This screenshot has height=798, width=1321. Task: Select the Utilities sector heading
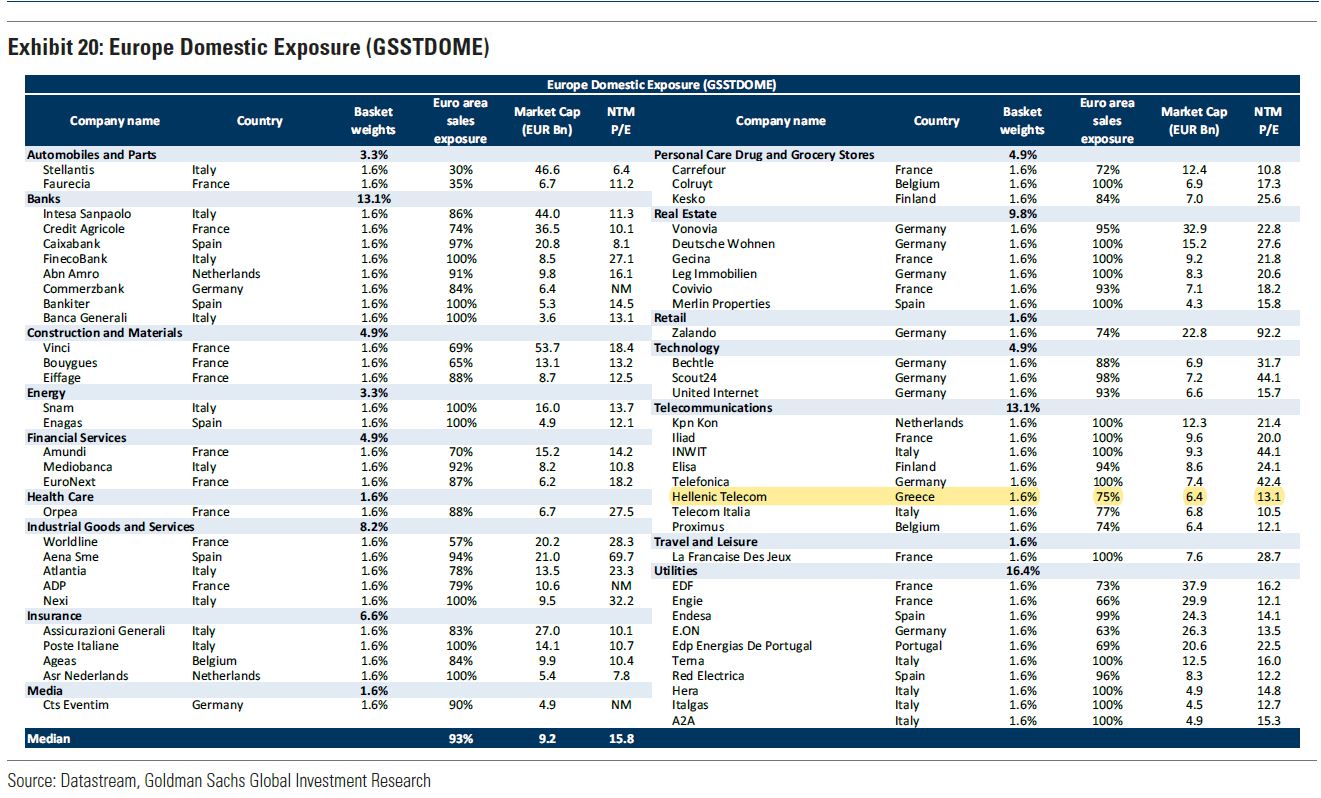[676, 571]
